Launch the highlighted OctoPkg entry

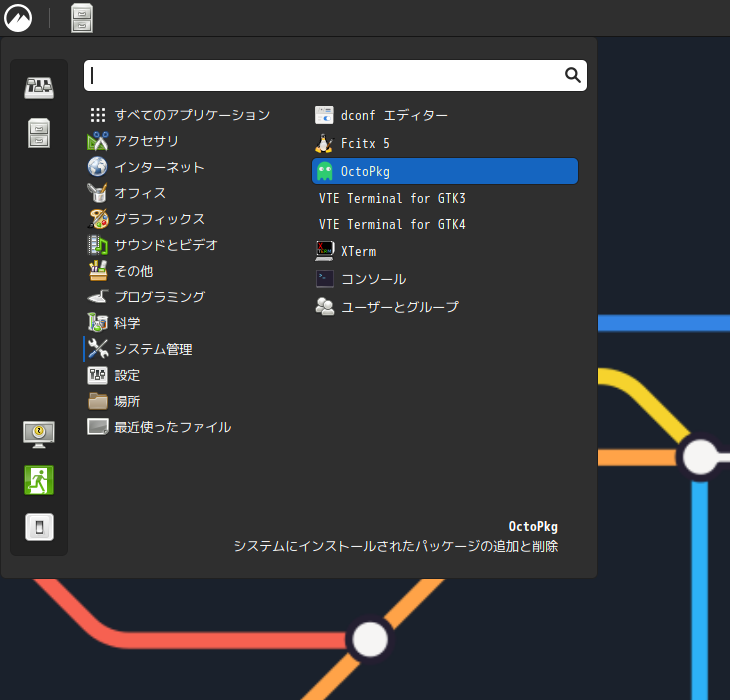[x=445, y=171]
